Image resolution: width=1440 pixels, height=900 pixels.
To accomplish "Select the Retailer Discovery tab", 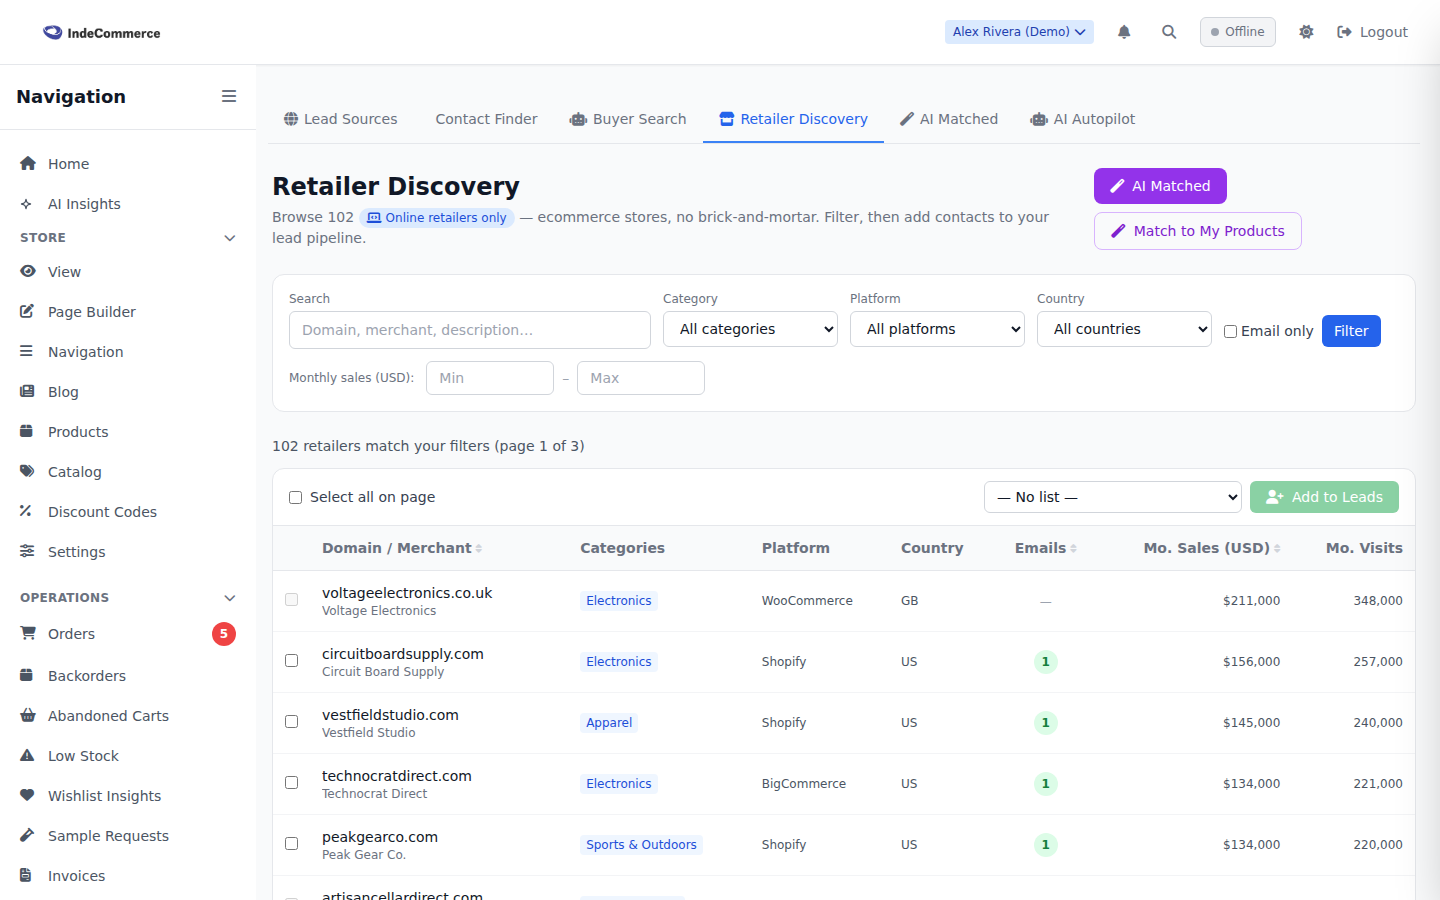I will tap(794, 119).
